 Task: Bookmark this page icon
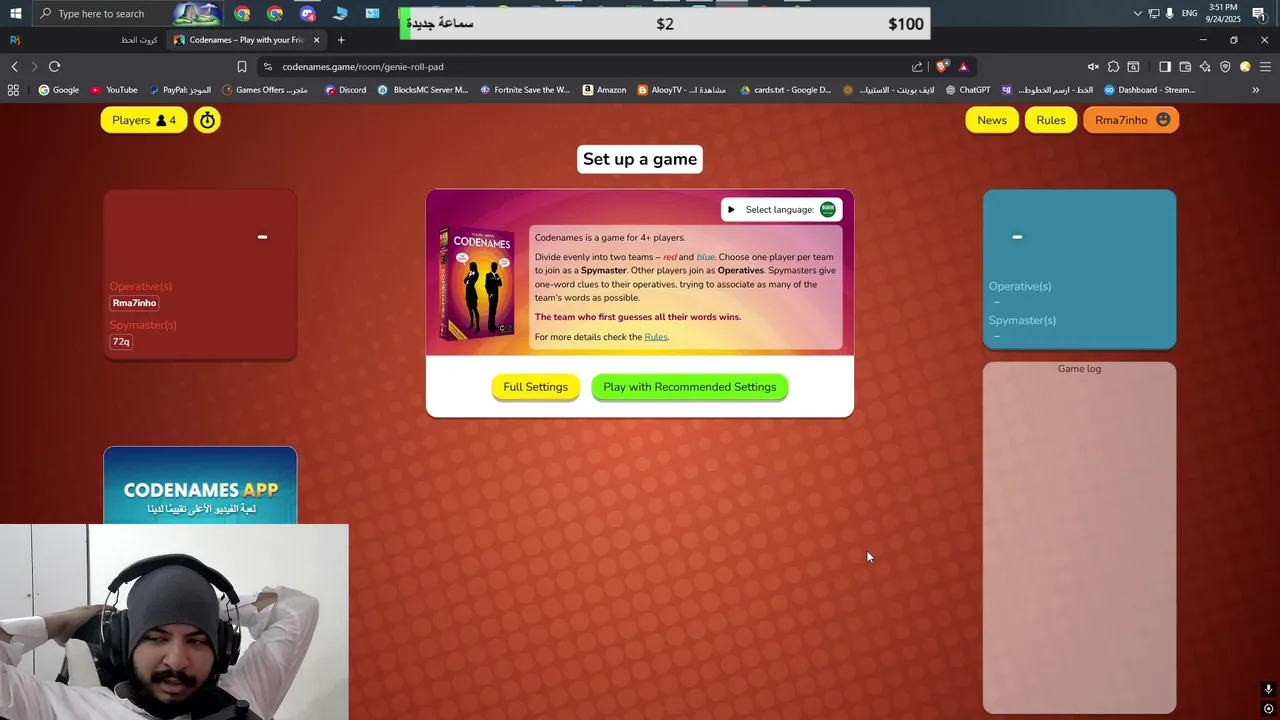(x=242, y=67)
